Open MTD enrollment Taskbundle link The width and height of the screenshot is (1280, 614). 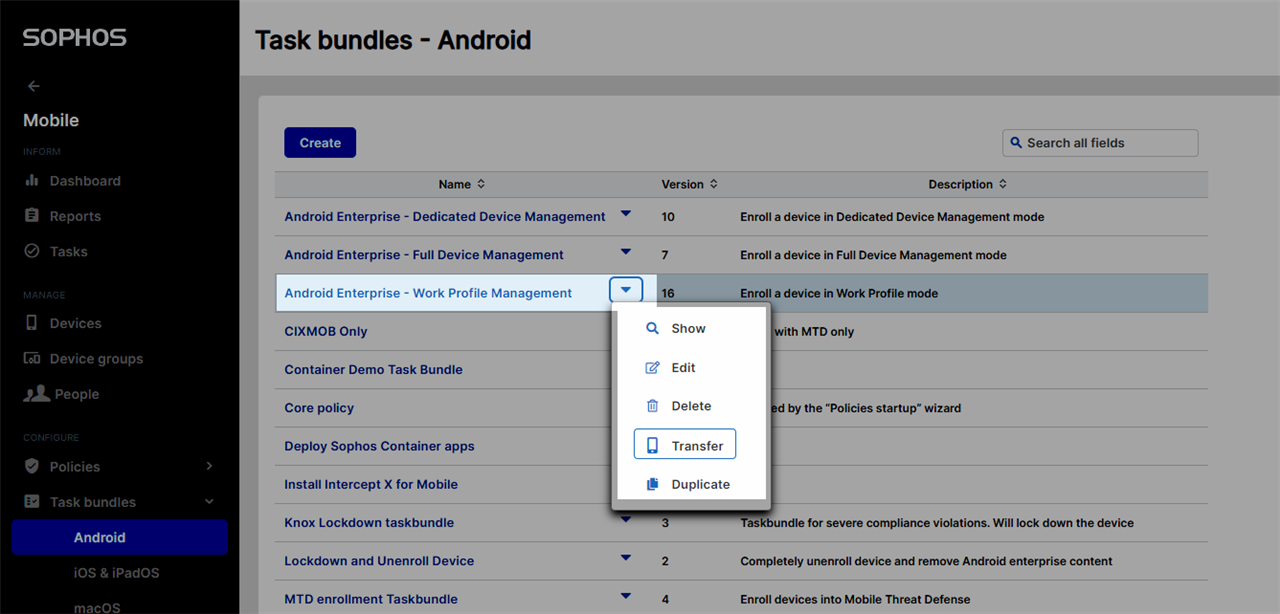(371, 599)
